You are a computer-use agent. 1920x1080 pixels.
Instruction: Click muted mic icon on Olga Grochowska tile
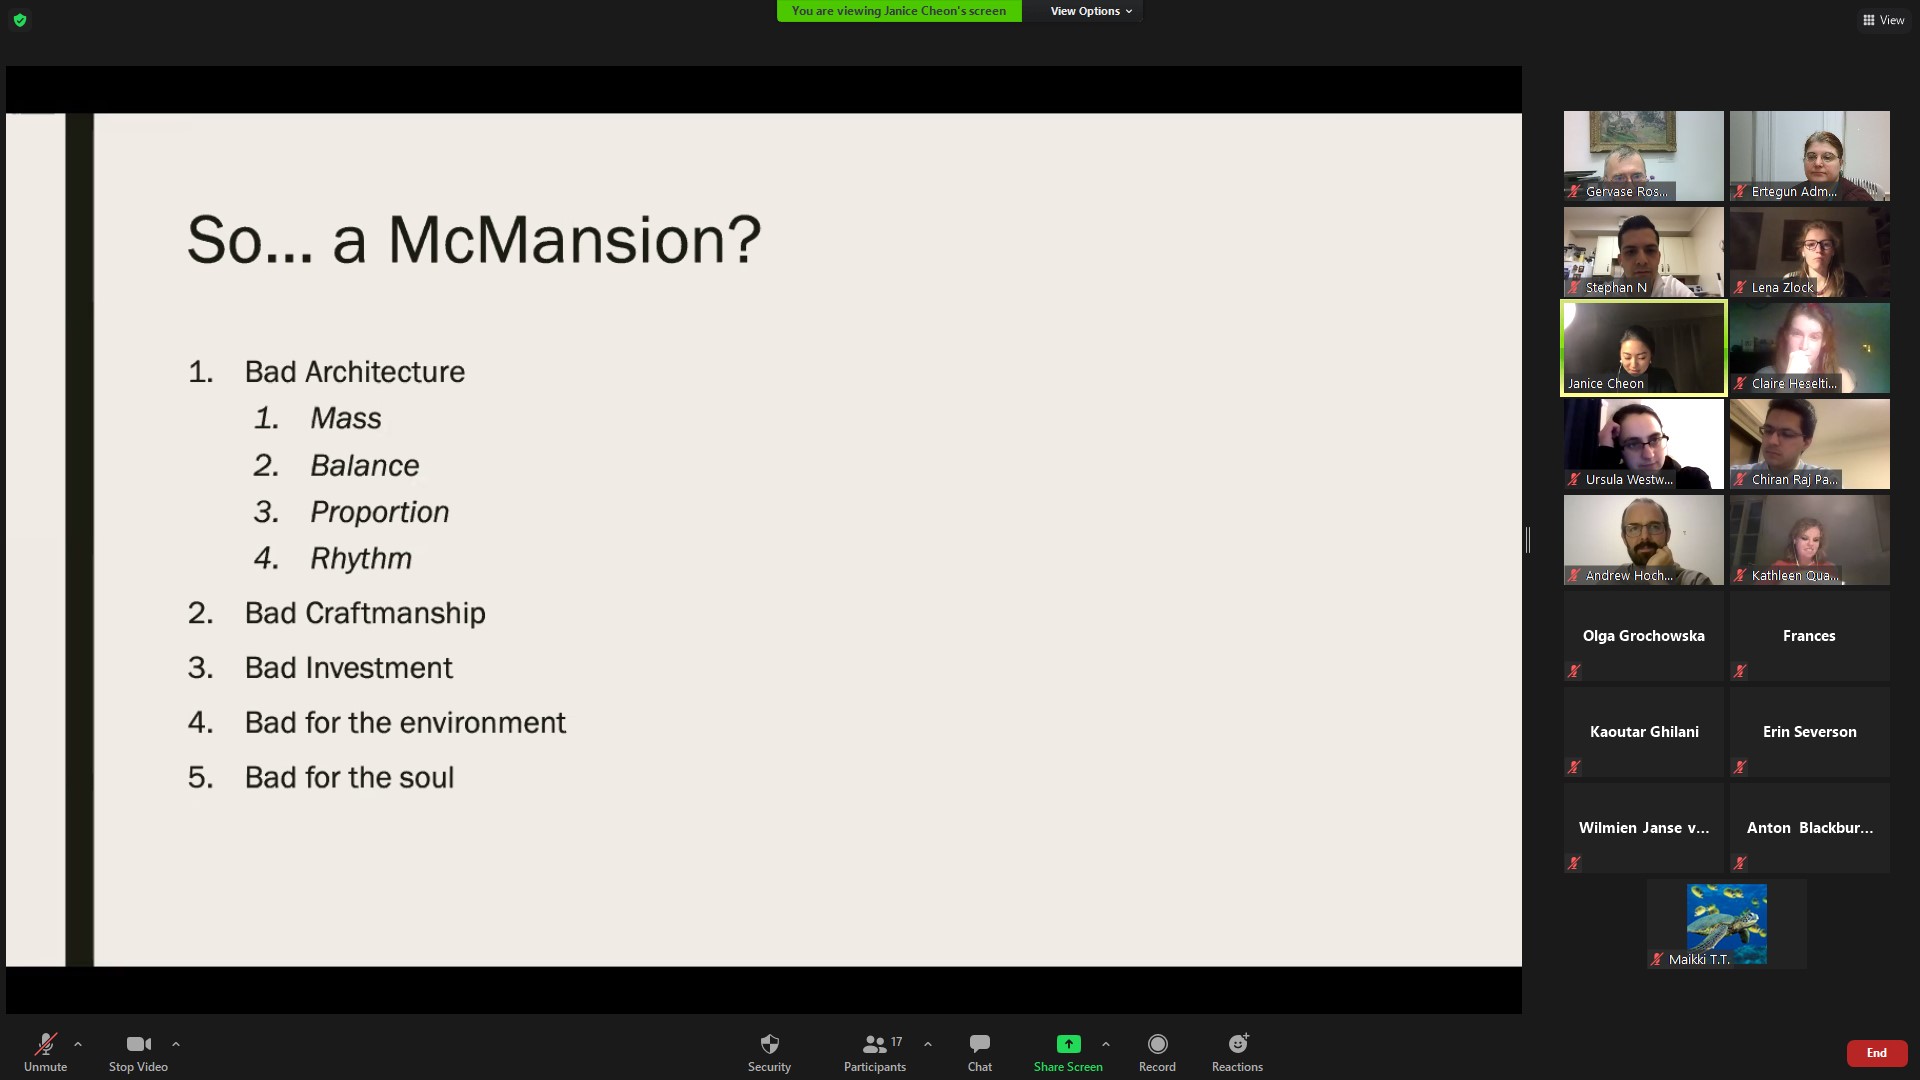(x=1575, y=671)
